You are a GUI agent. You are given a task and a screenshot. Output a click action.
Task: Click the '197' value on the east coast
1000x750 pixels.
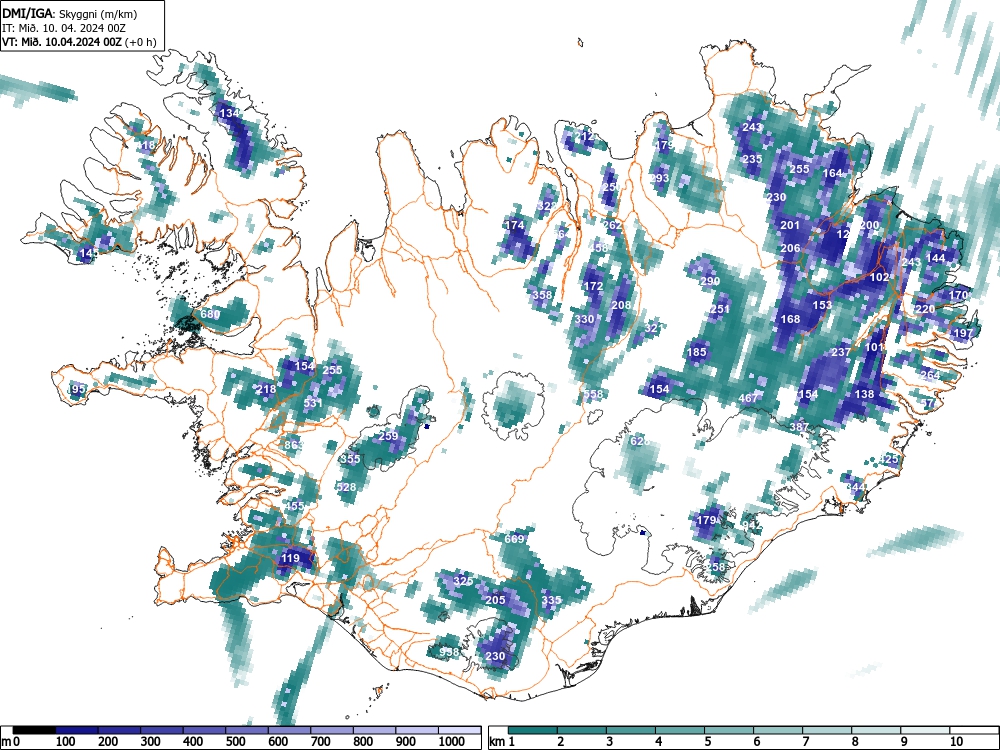[962, 333]
